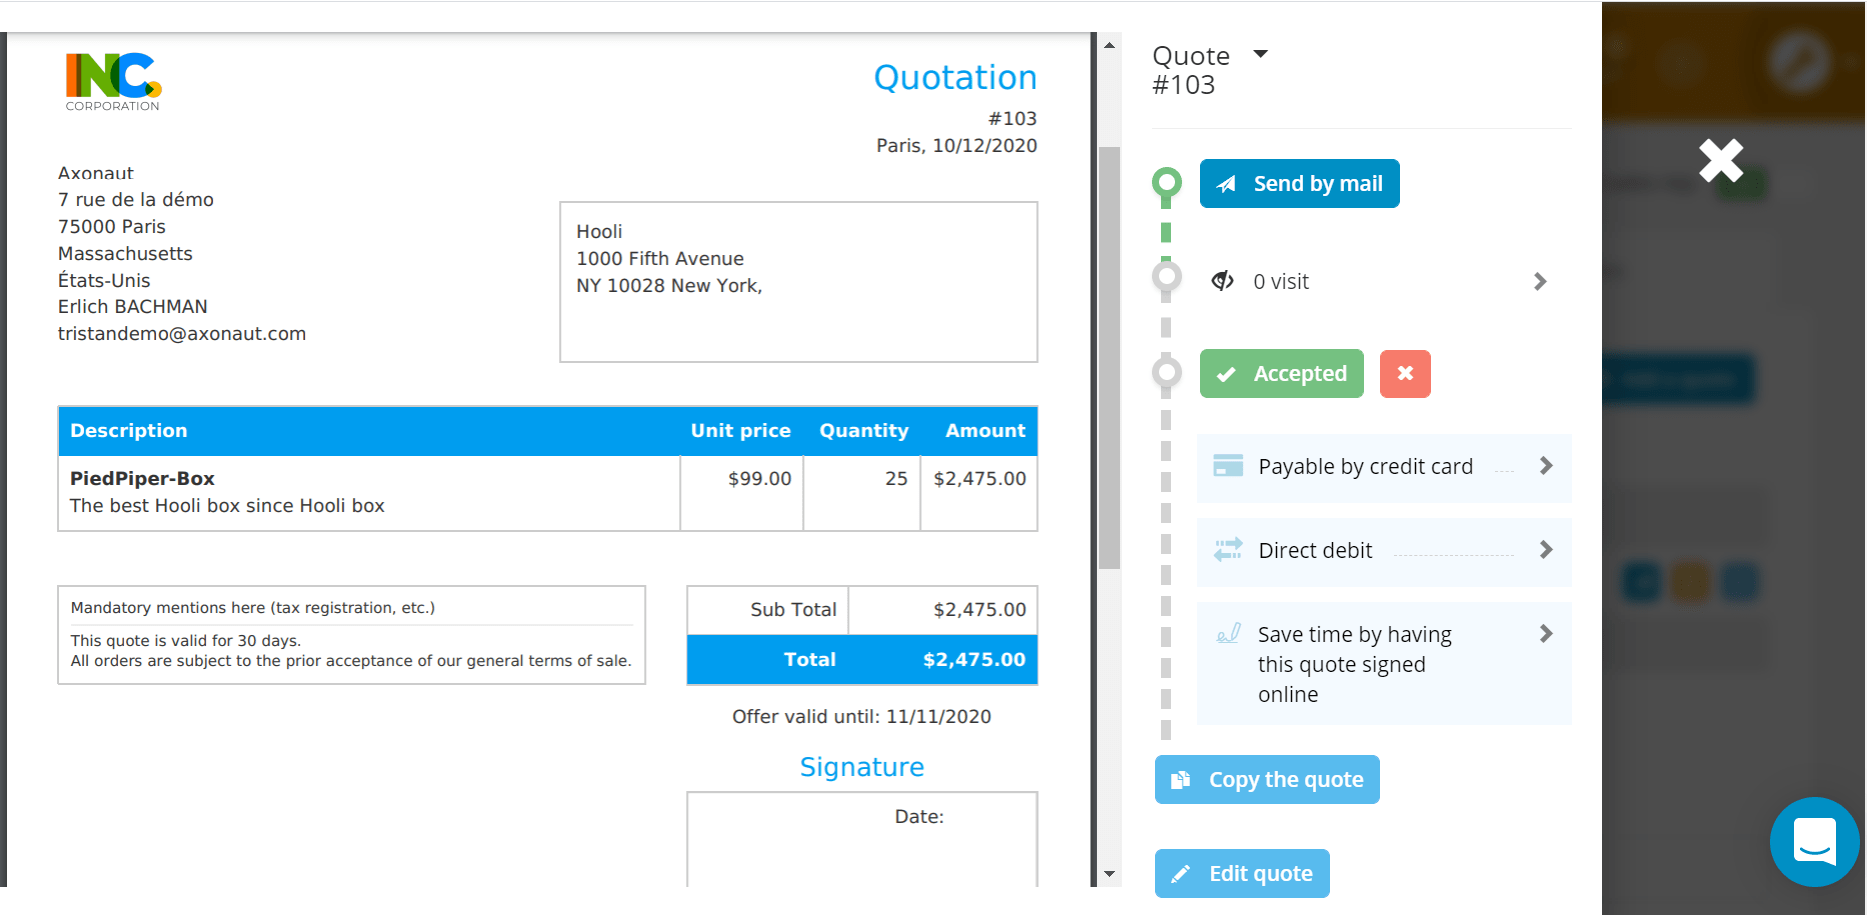Click the Offer valid until 11/11/2020 text
1867x915 pixels.
pos(861,717)
